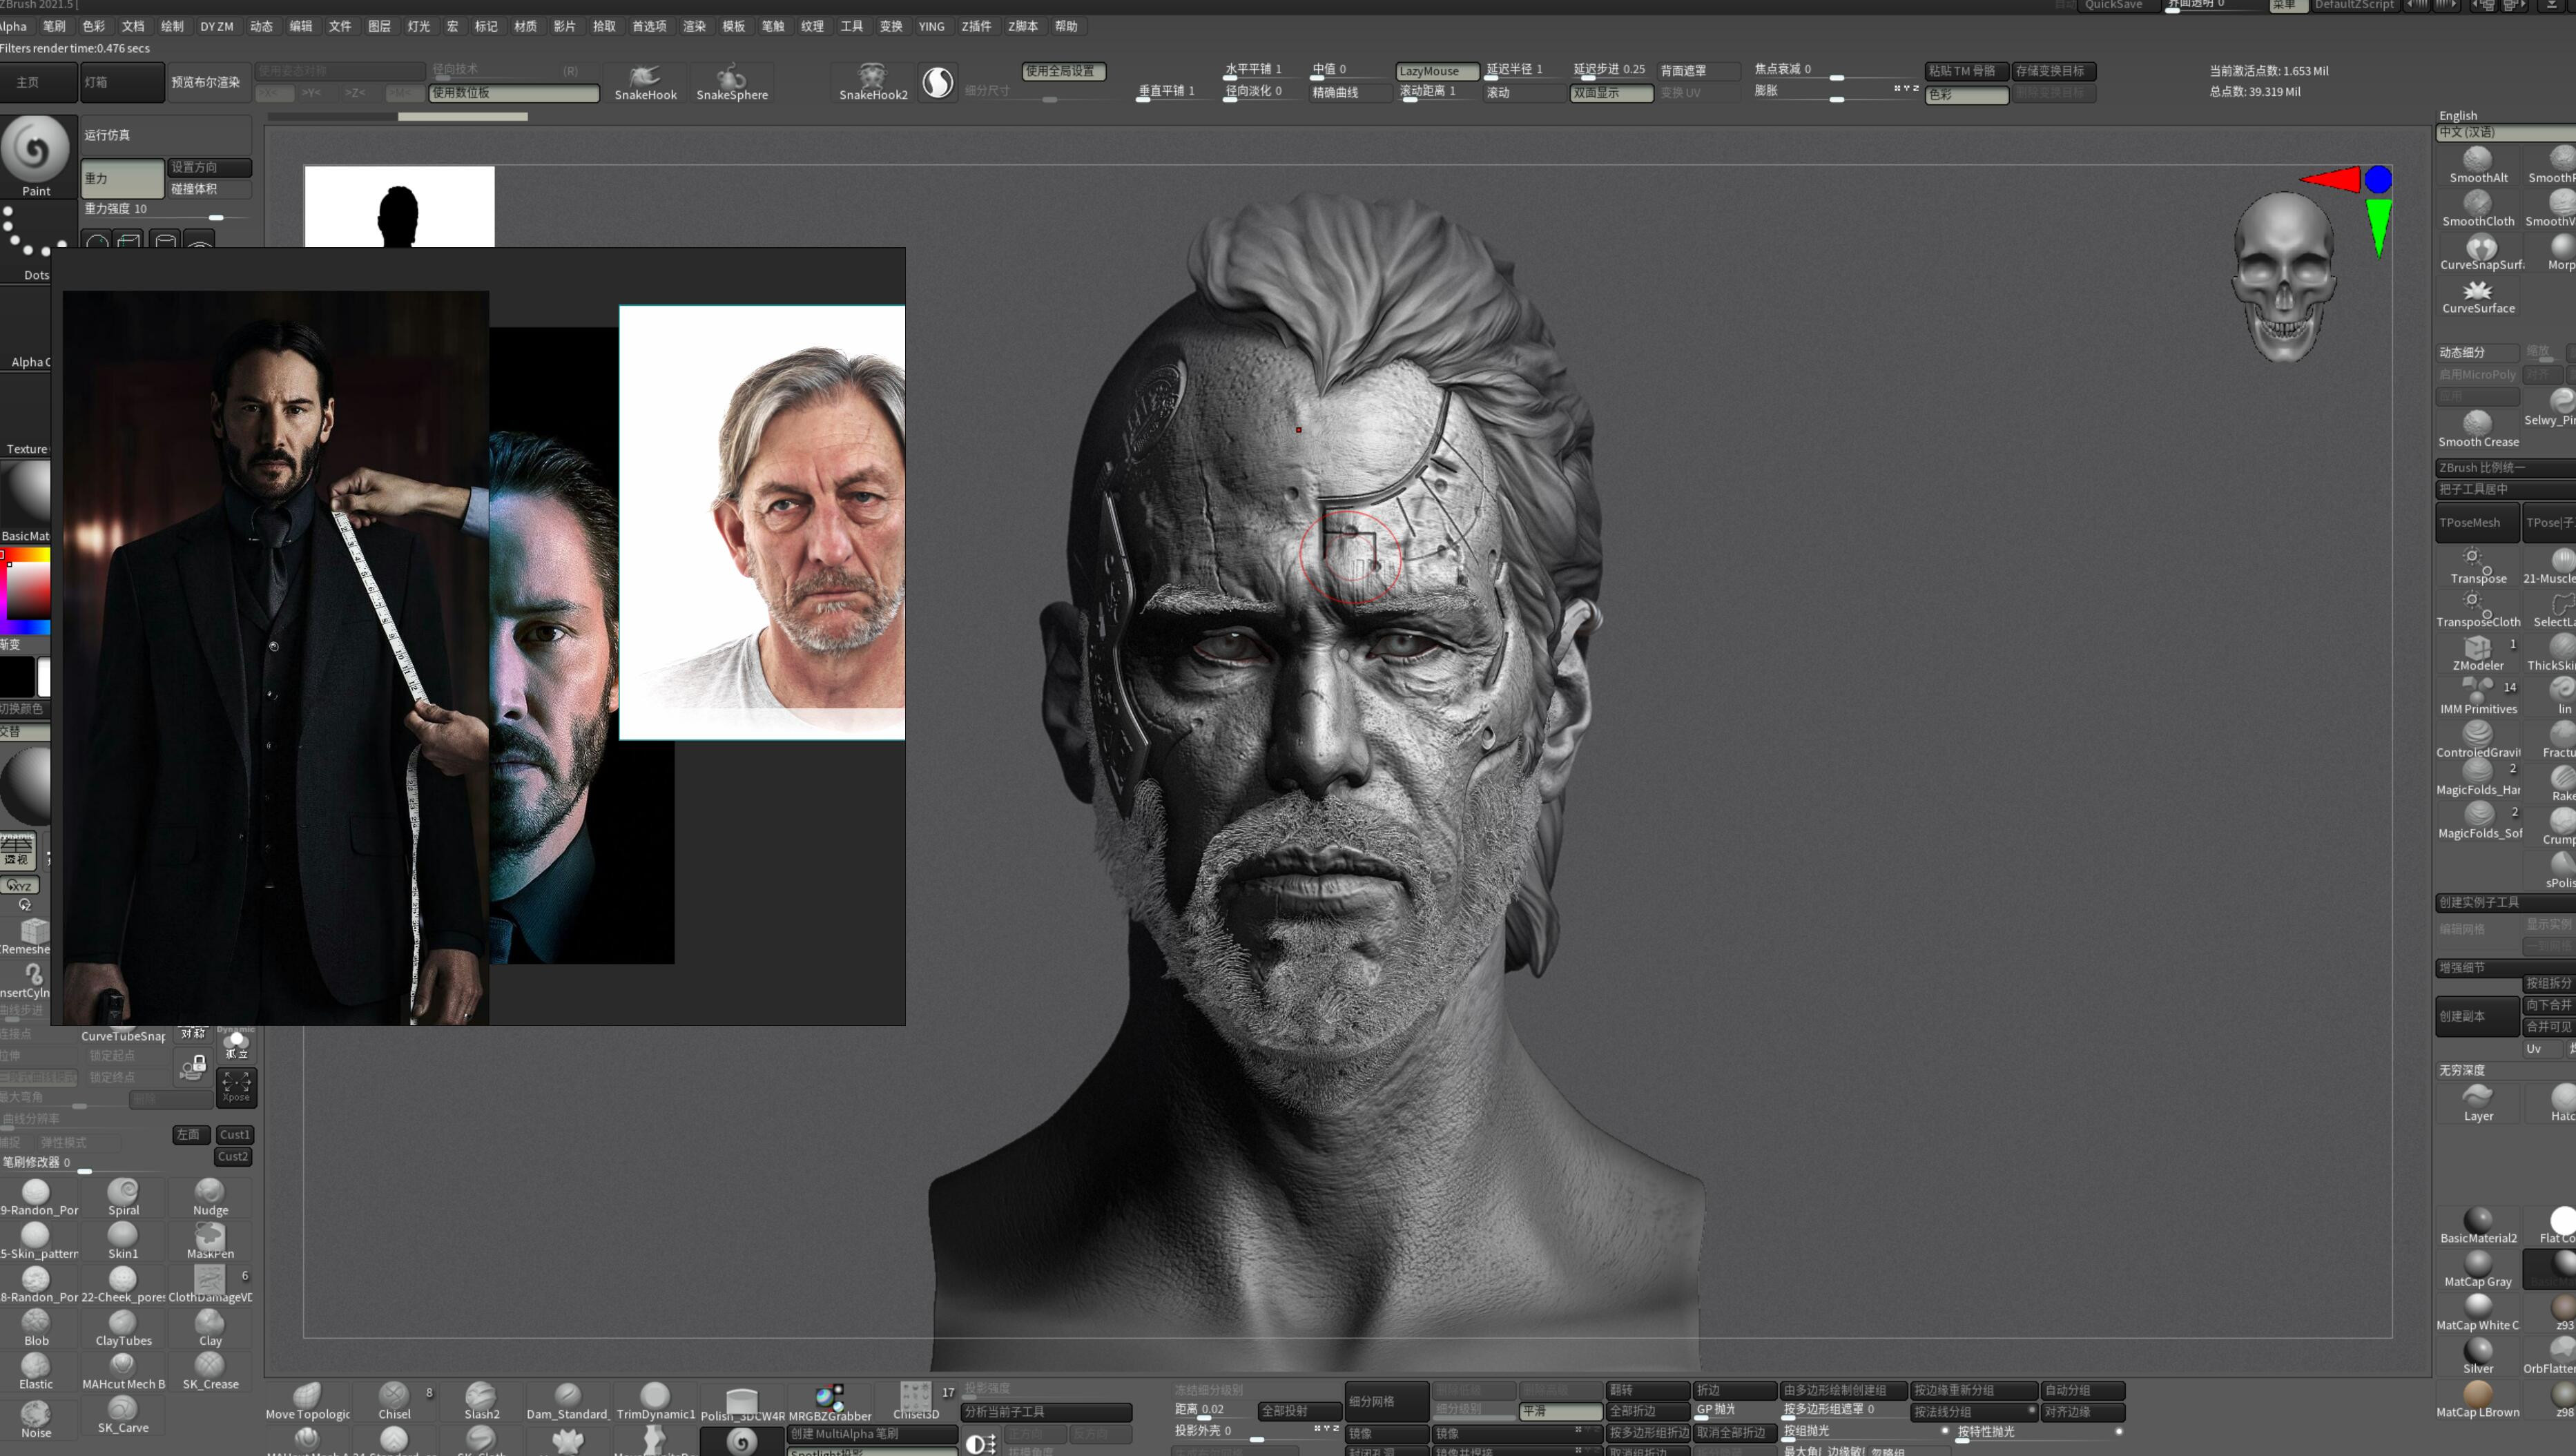Select the SmoothCloth brush
Screen dimensions: 2576x1456
click(x=2477, y=209)
